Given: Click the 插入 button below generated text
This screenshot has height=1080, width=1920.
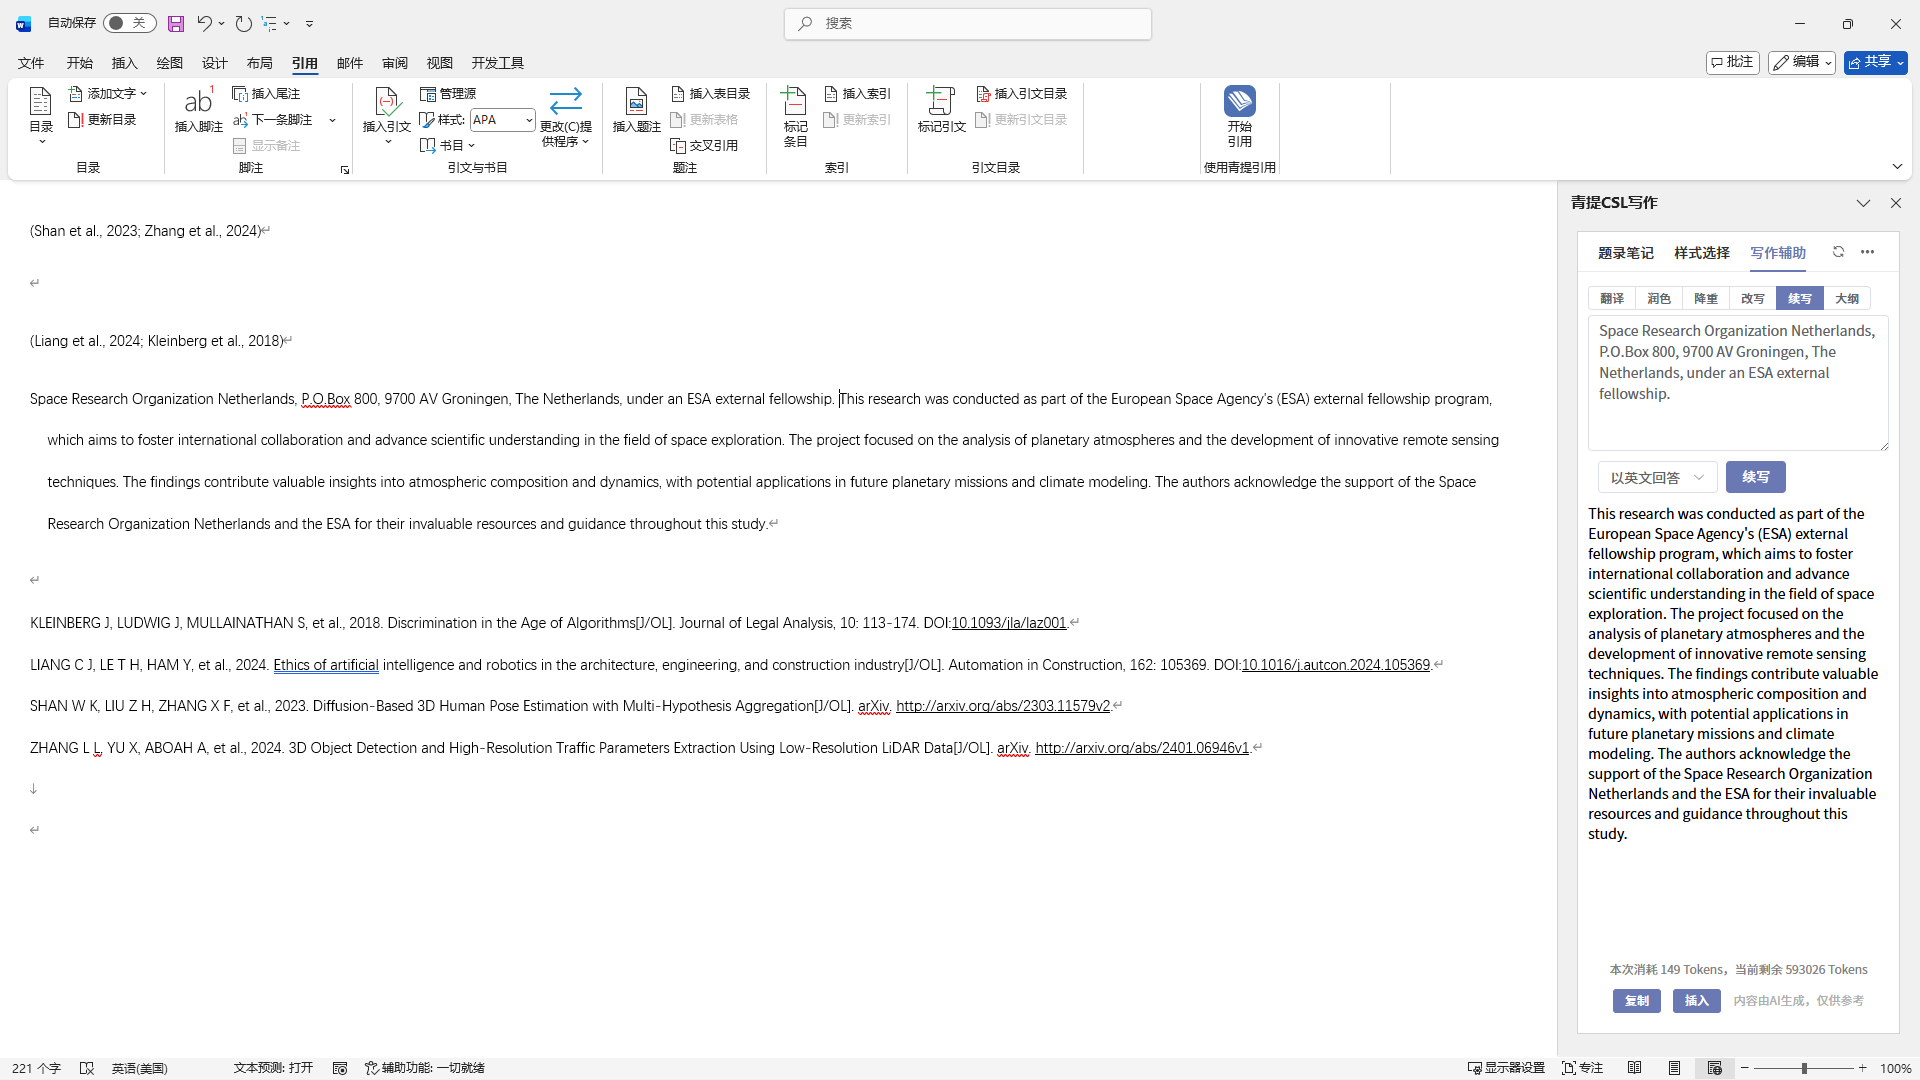Looking at the screenshot, I should pyautogui.click(x=1696, y=1001).
